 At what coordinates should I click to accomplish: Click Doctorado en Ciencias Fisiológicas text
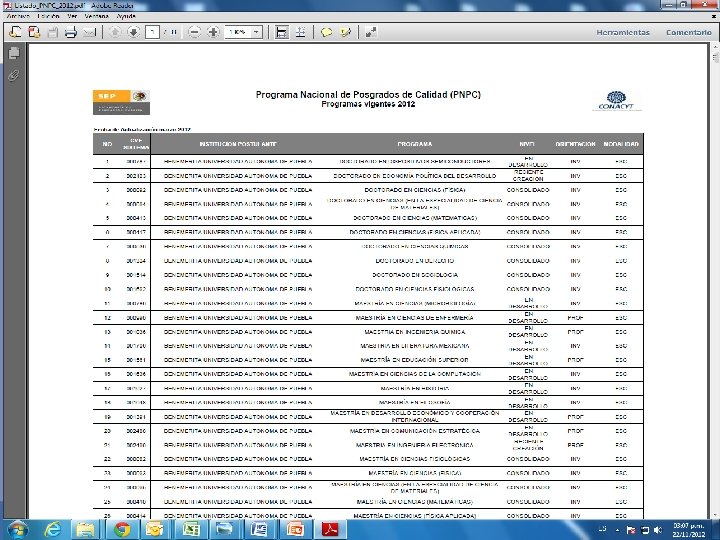[x=415, y=289]
